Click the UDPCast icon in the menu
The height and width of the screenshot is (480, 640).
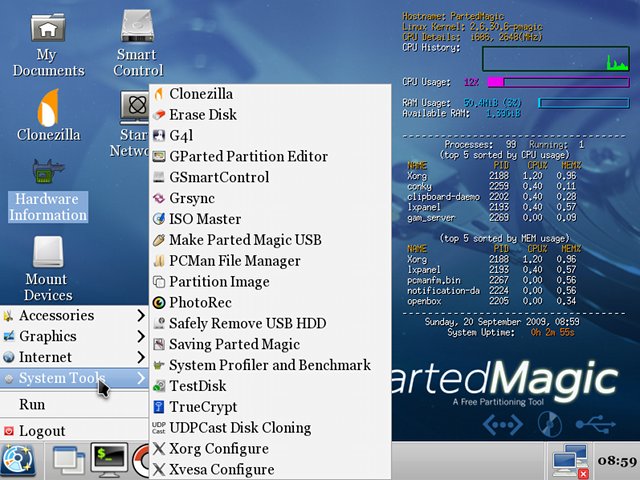click(159, 428)
